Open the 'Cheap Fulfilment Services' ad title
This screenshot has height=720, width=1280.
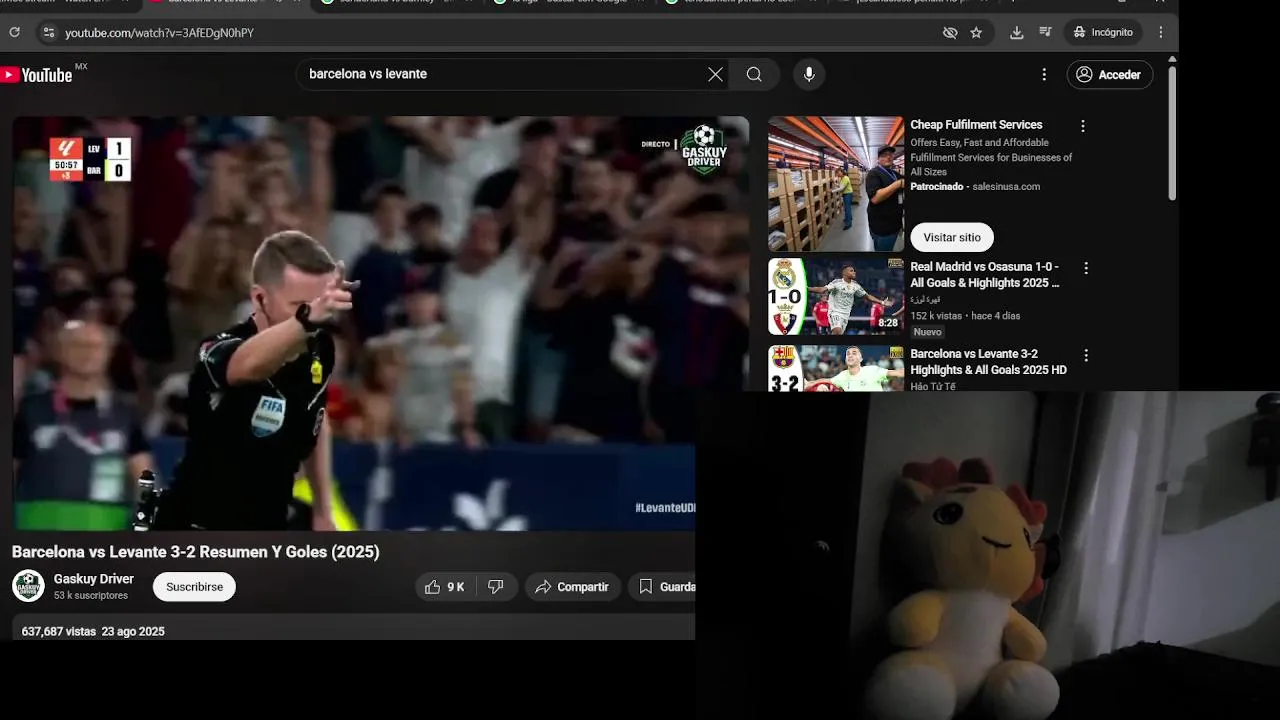(976, 125)
